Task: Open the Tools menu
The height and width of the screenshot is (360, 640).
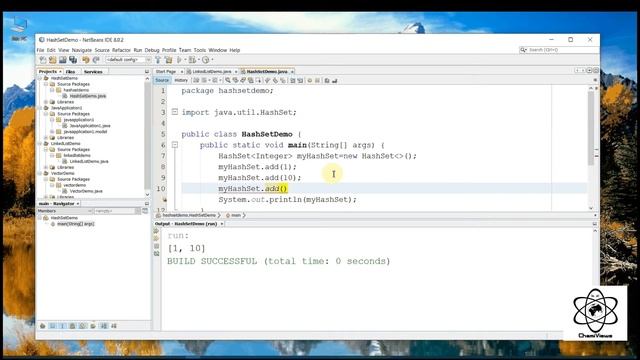Action: (200, 50)
